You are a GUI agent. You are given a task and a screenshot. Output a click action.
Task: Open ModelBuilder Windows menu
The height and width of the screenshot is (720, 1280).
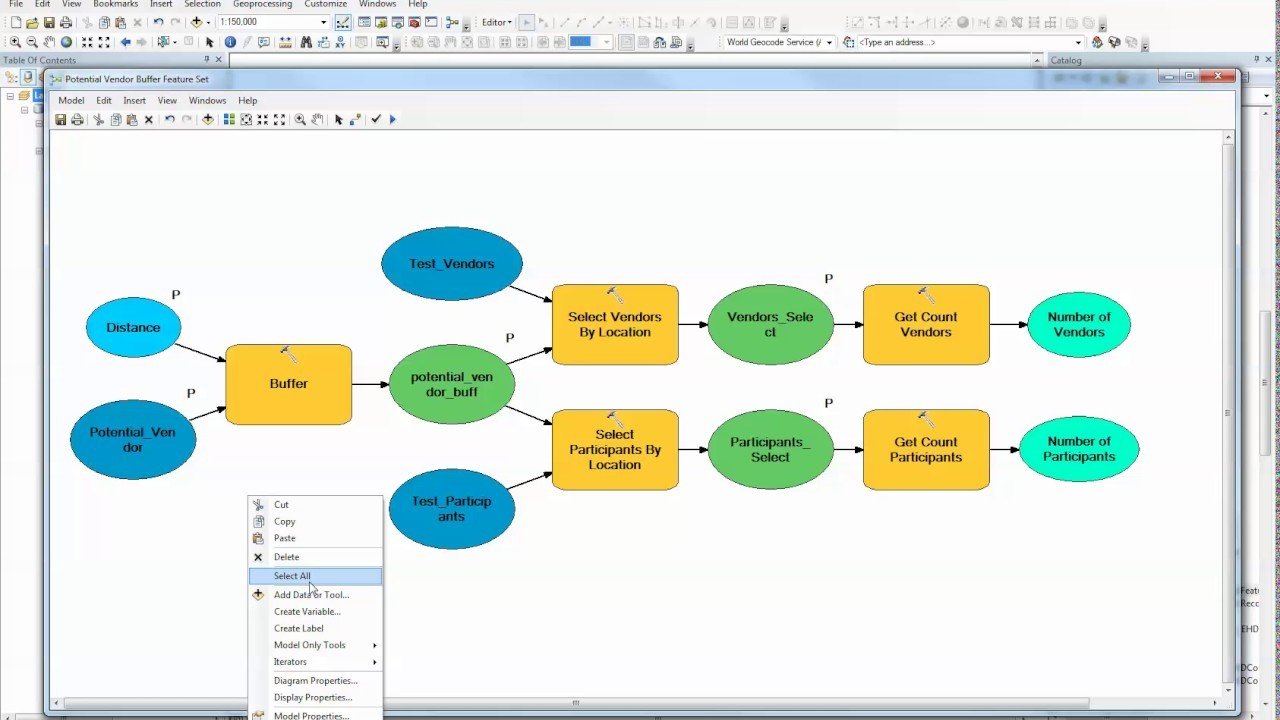coord(207,100)
